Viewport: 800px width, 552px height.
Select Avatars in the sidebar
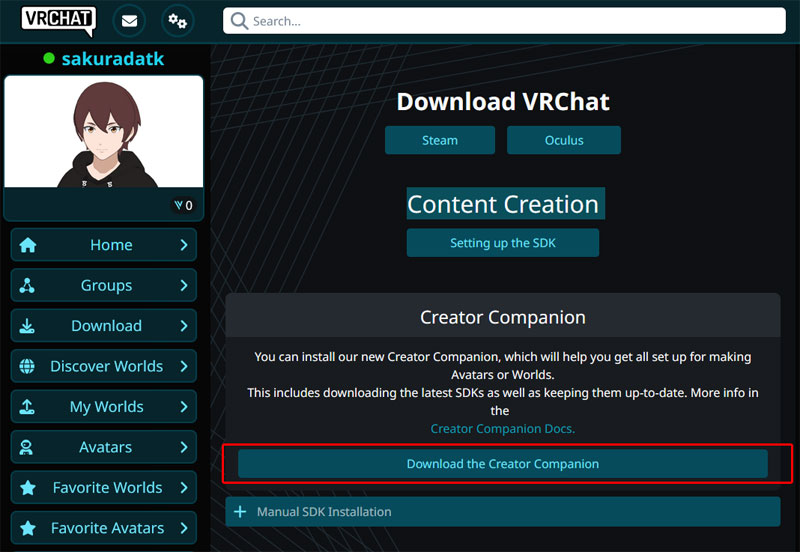click(x=104, y=447)
